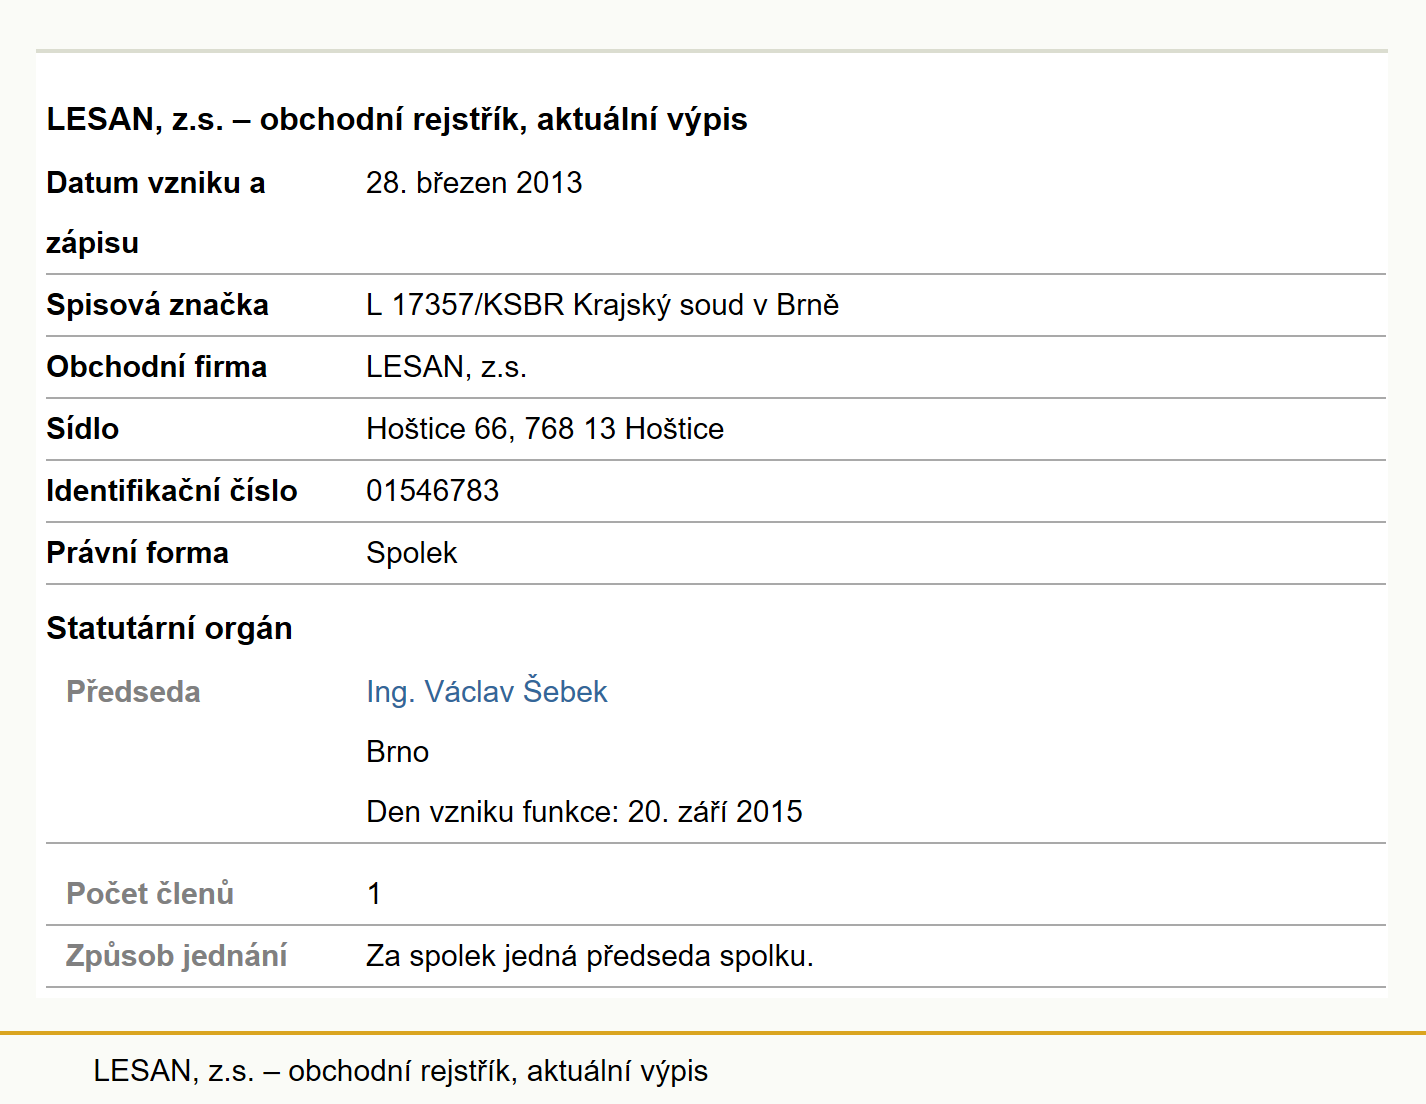Select the date 28. březen 2013
Image resolution: width=1426 pixels, height=1104 pixels.
click(x=474, y=183)
